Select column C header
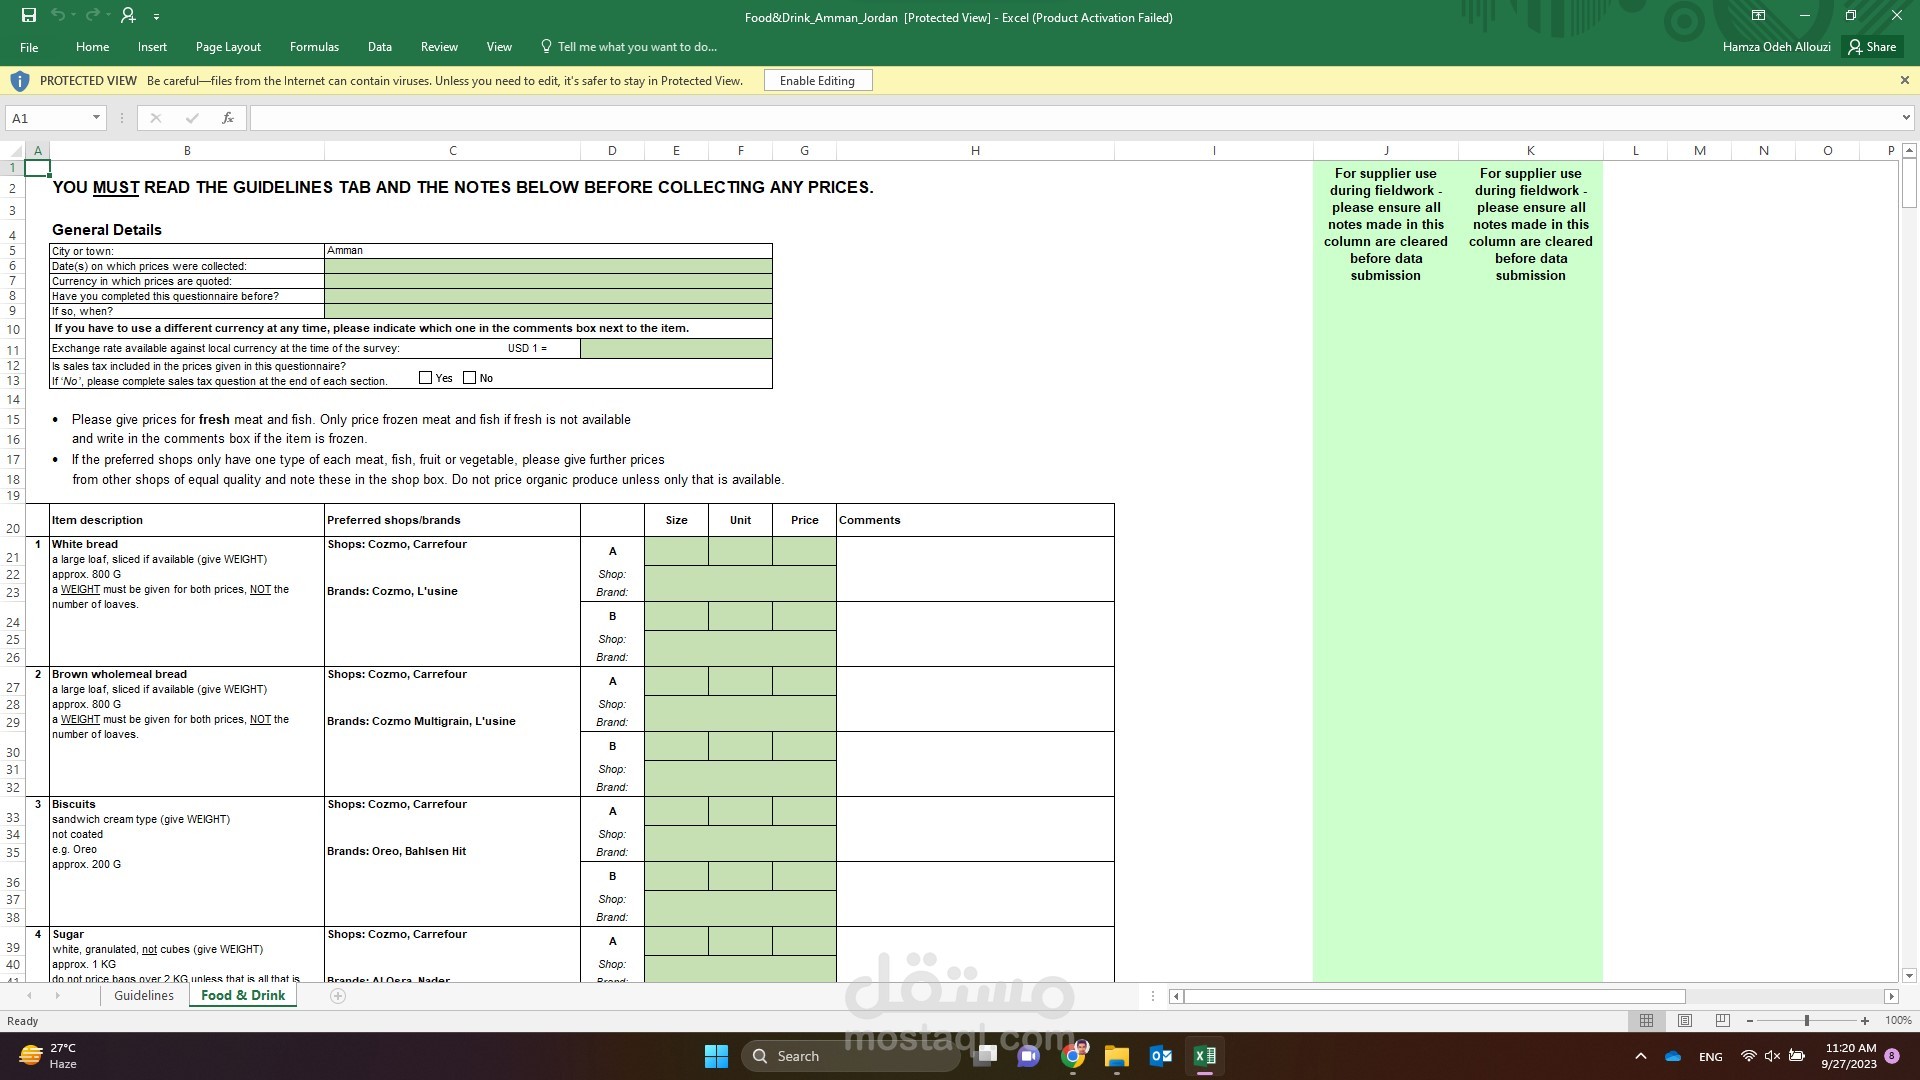 coord(452,151)
